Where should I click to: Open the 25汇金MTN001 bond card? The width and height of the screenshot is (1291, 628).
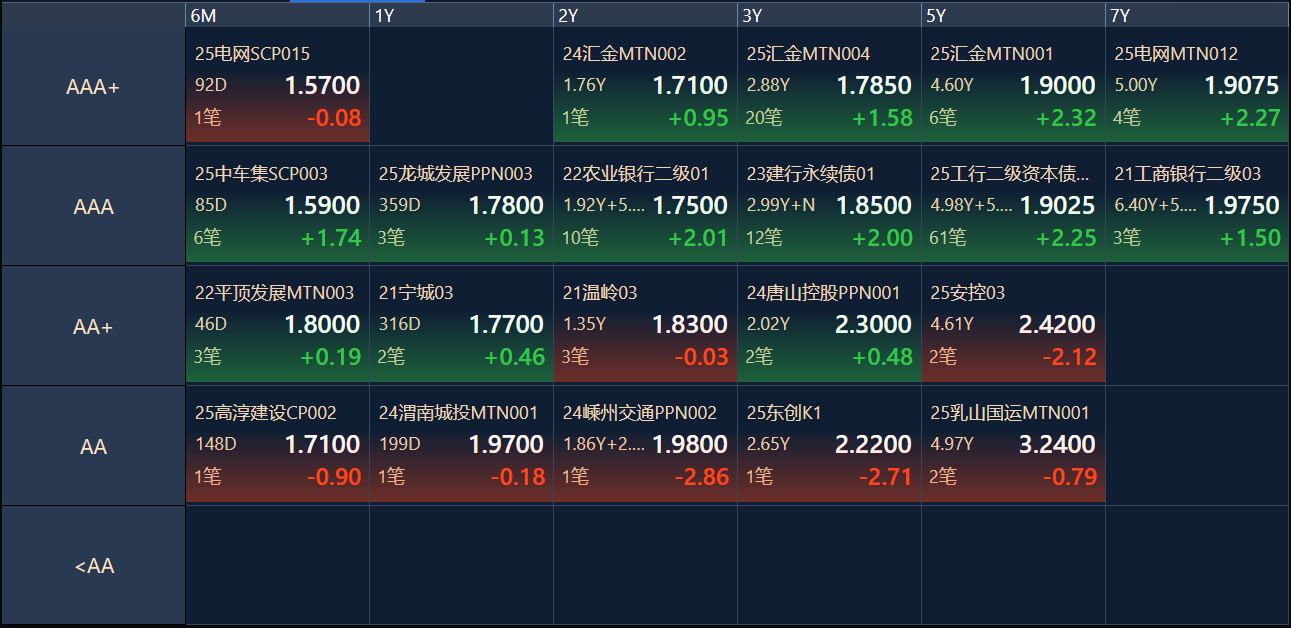1013,85
